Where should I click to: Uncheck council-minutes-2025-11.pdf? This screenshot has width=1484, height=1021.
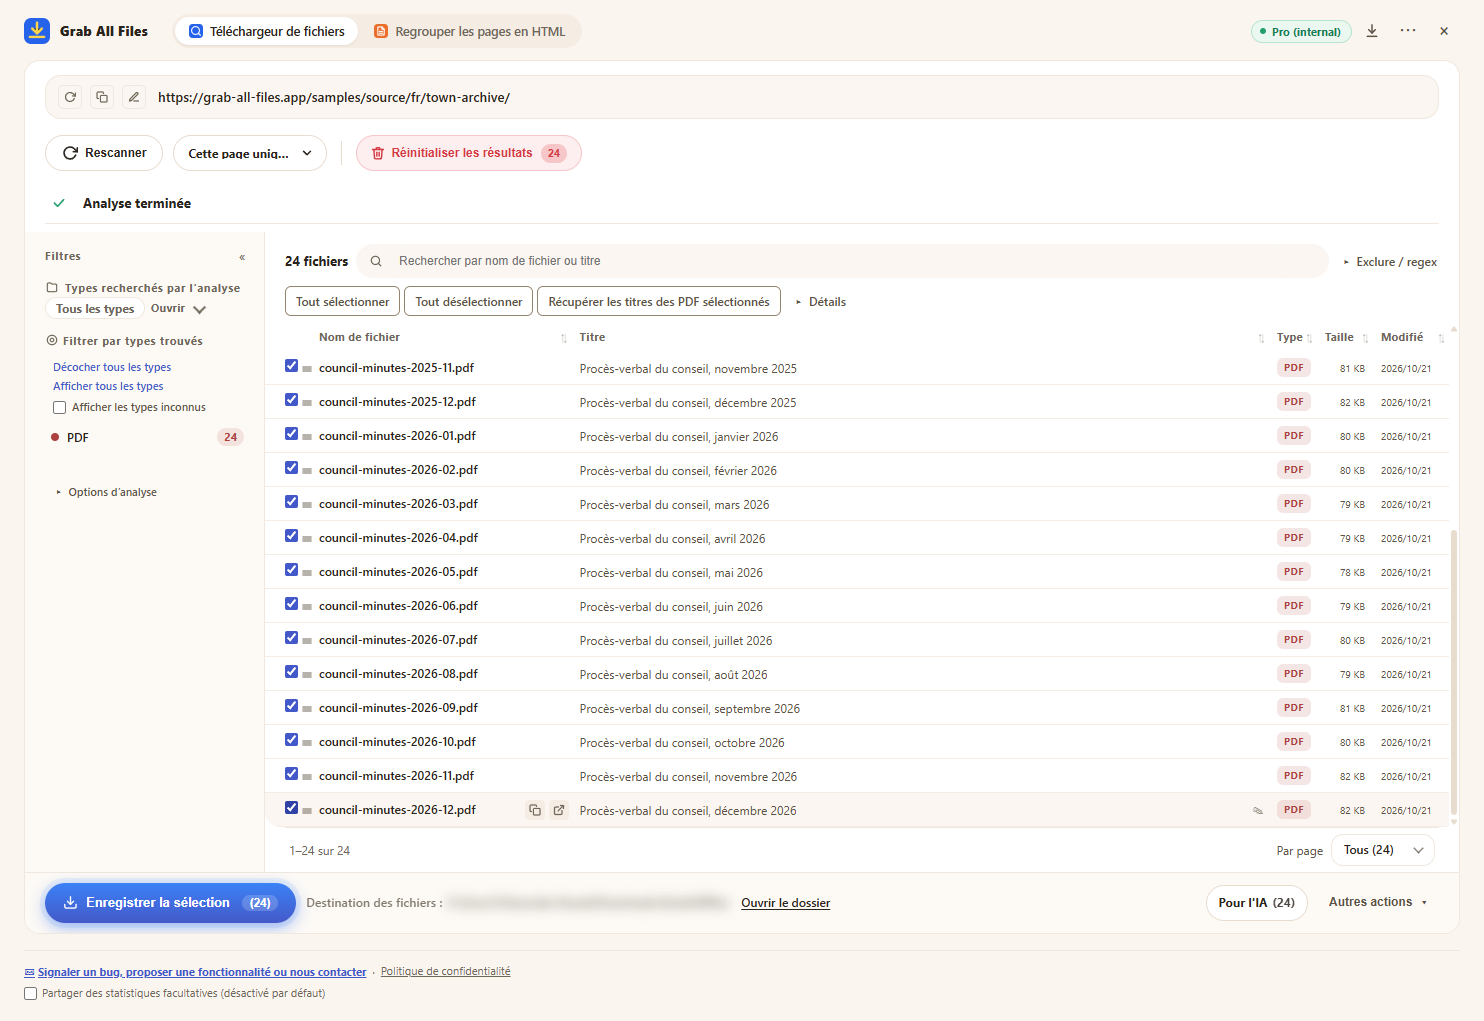pyautogui.click(x=291, y=366)
